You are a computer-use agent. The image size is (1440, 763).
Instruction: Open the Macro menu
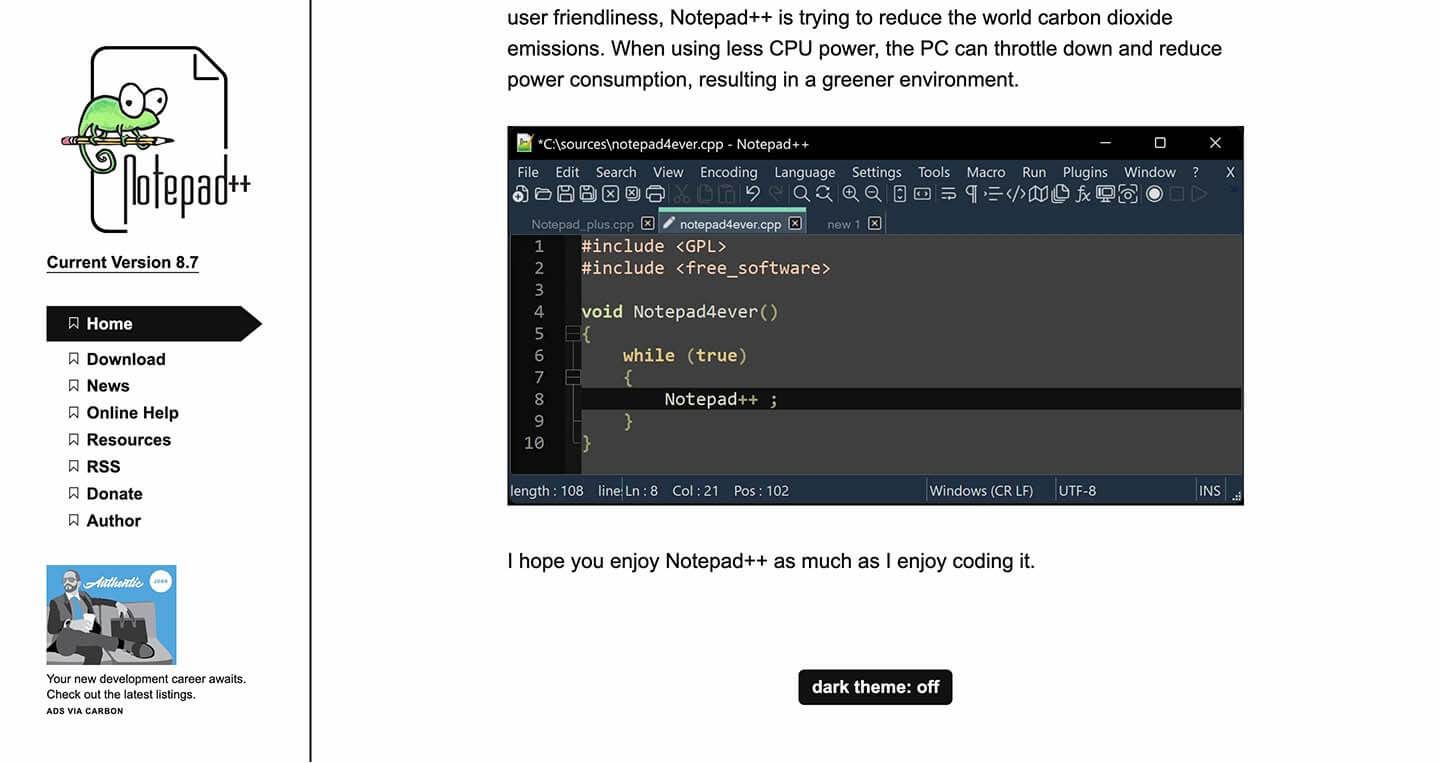click(986, 172)
